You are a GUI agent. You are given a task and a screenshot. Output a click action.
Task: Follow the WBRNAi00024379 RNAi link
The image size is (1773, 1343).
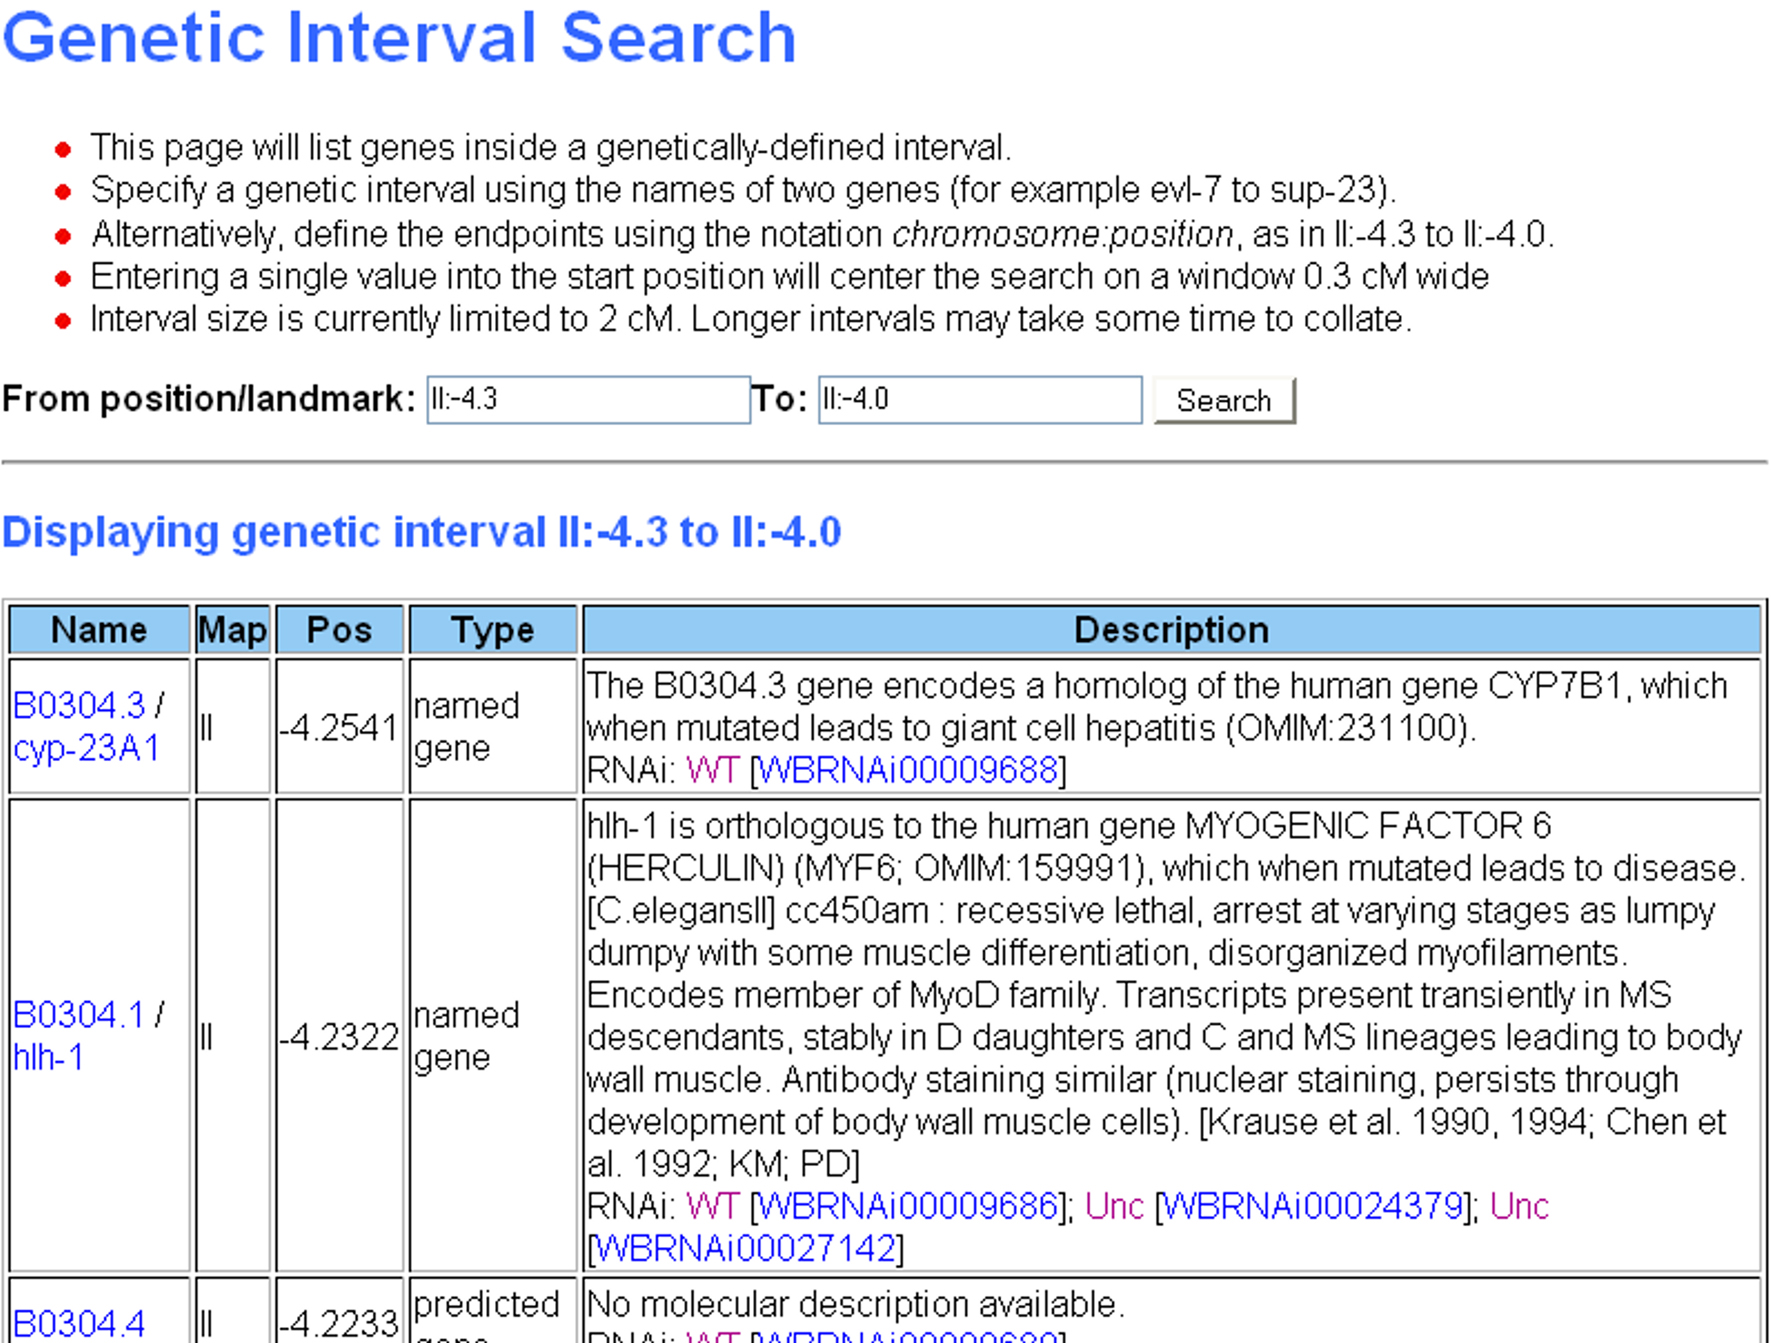tap(1314, 1206)
